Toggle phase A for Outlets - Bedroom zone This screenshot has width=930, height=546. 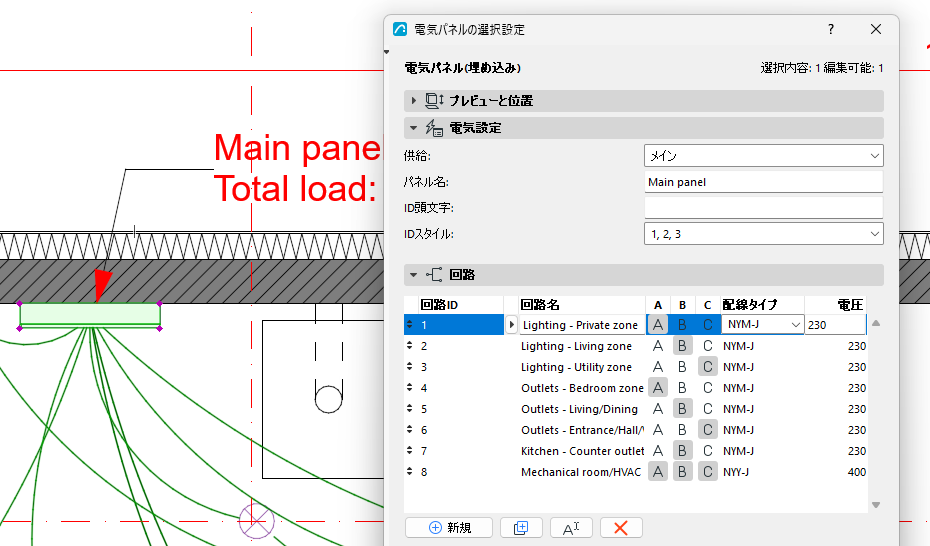click(x=658, y=388)
